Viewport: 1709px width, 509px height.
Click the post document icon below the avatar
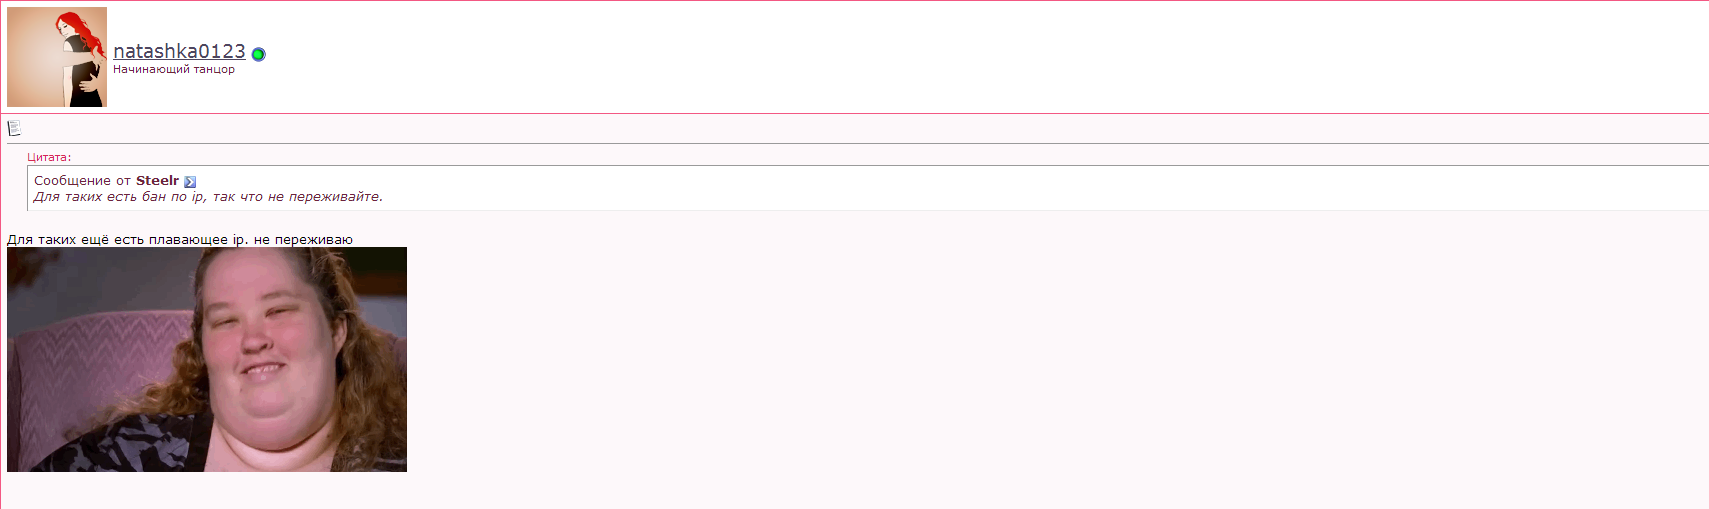coord(14,128)
